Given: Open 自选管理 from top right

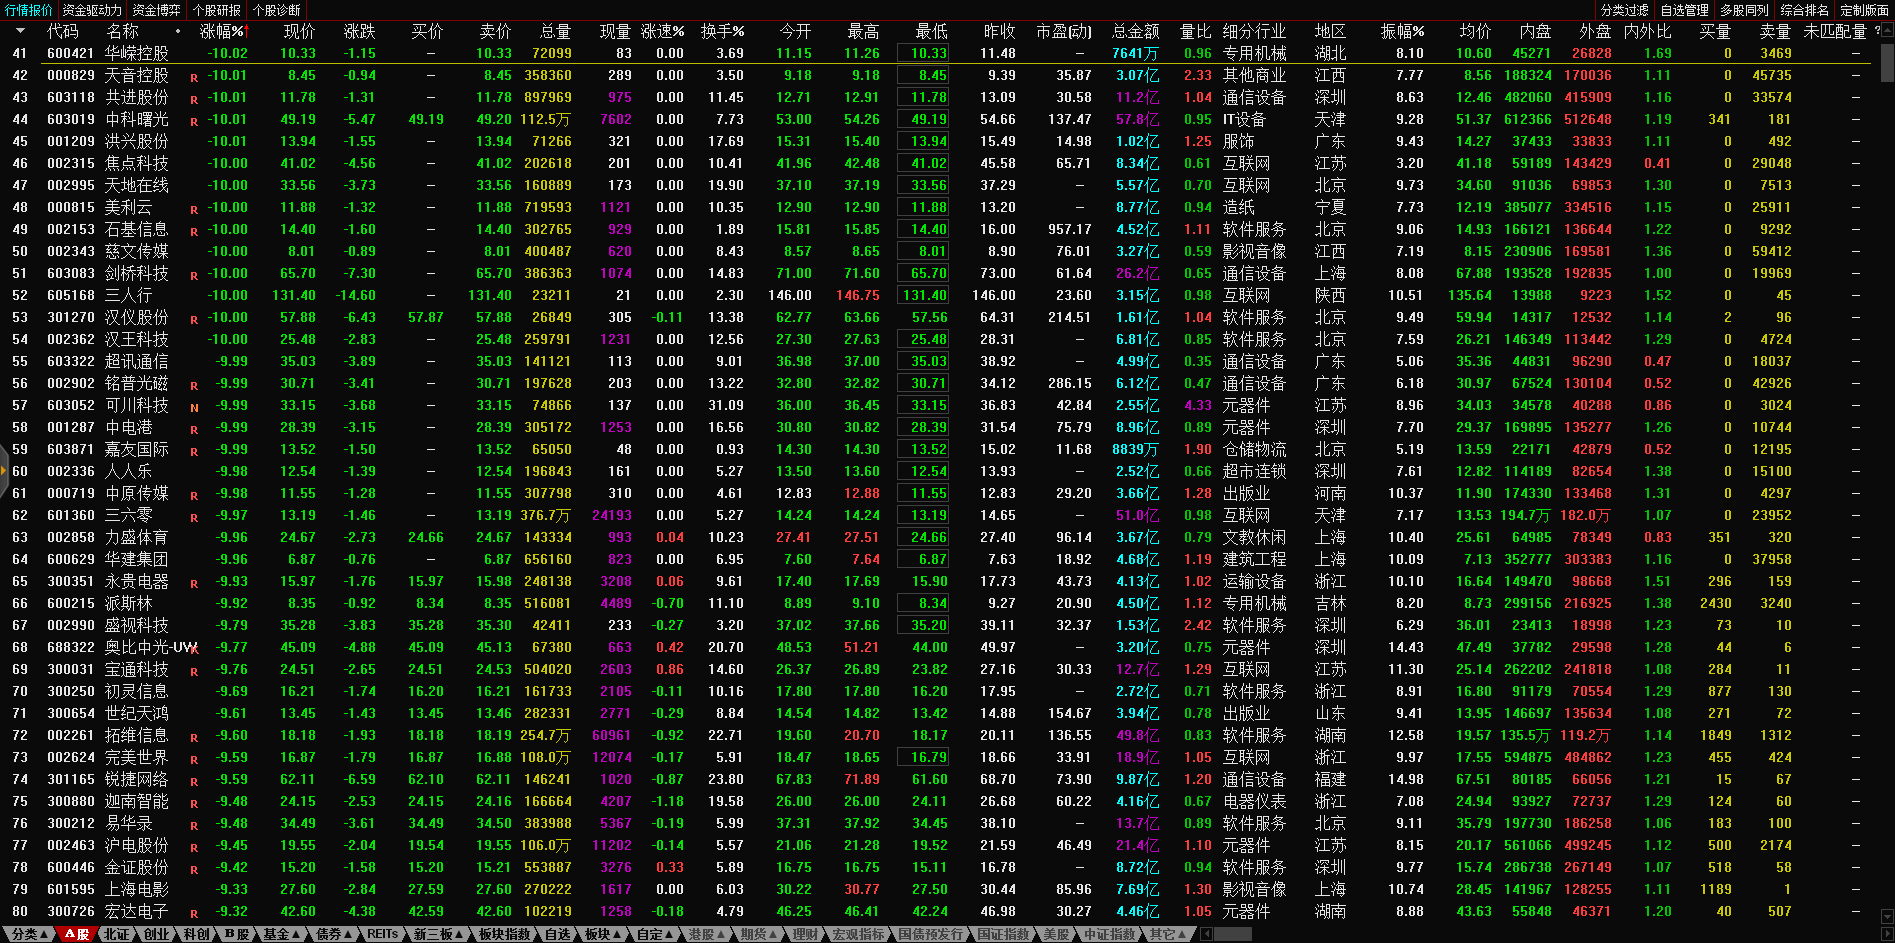Looking at the screenshot, I should tap(1684, 10).
